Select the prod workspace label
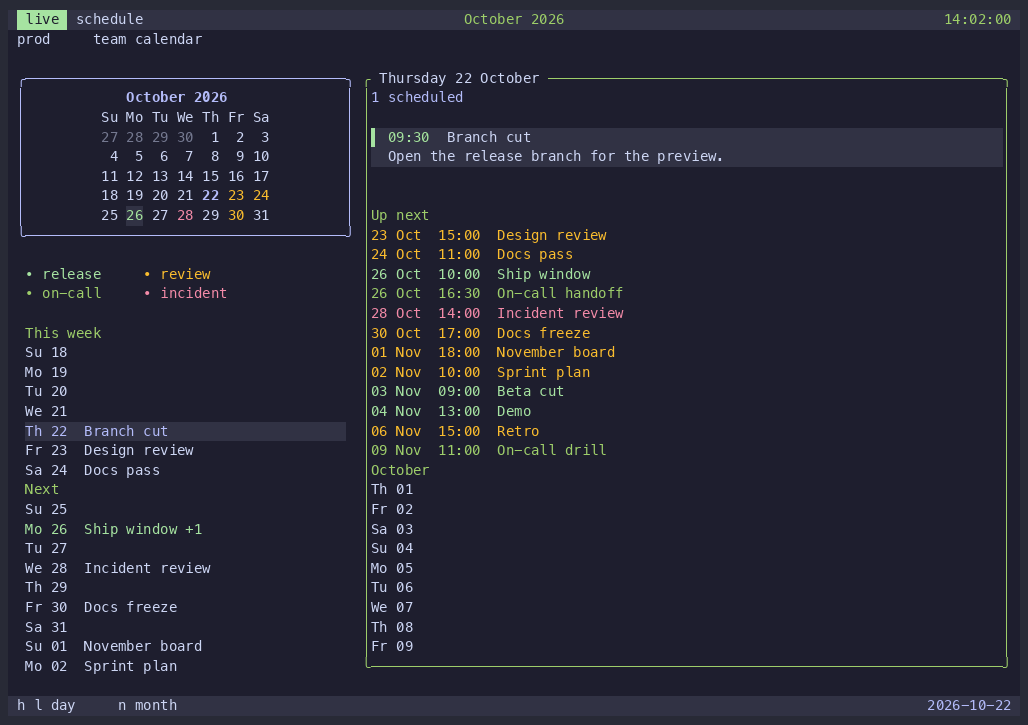 point(33,39)
